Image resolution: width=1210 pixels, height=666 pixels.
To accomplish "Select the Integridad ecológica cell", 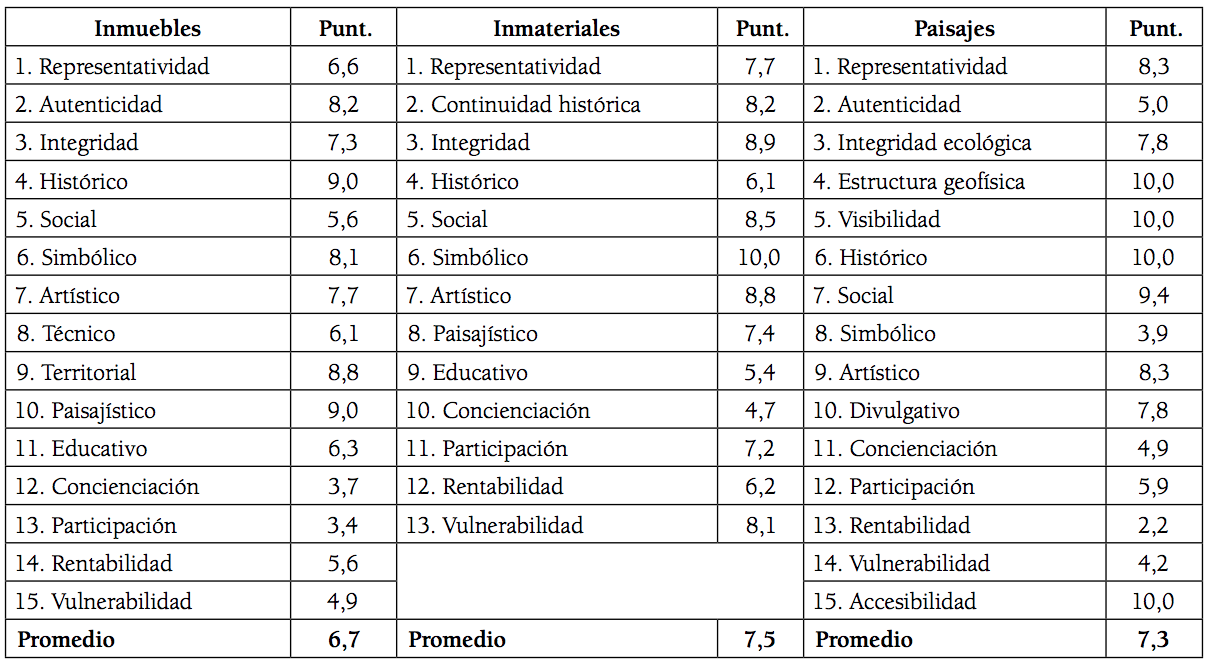I will pos(921,143).
